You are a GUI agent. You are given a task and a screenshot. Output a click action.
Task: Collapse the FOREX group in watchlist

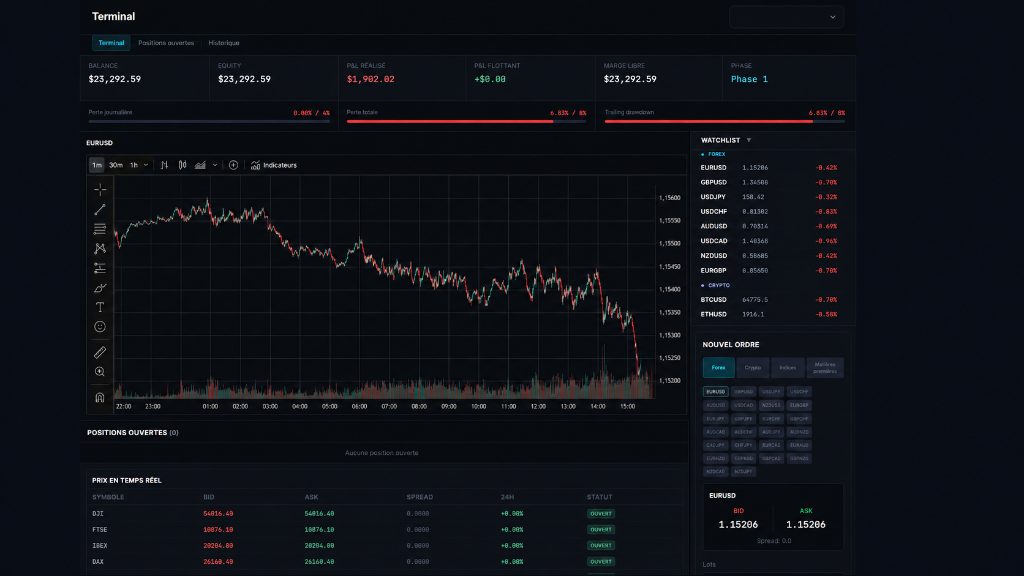[x=713, y=154]
